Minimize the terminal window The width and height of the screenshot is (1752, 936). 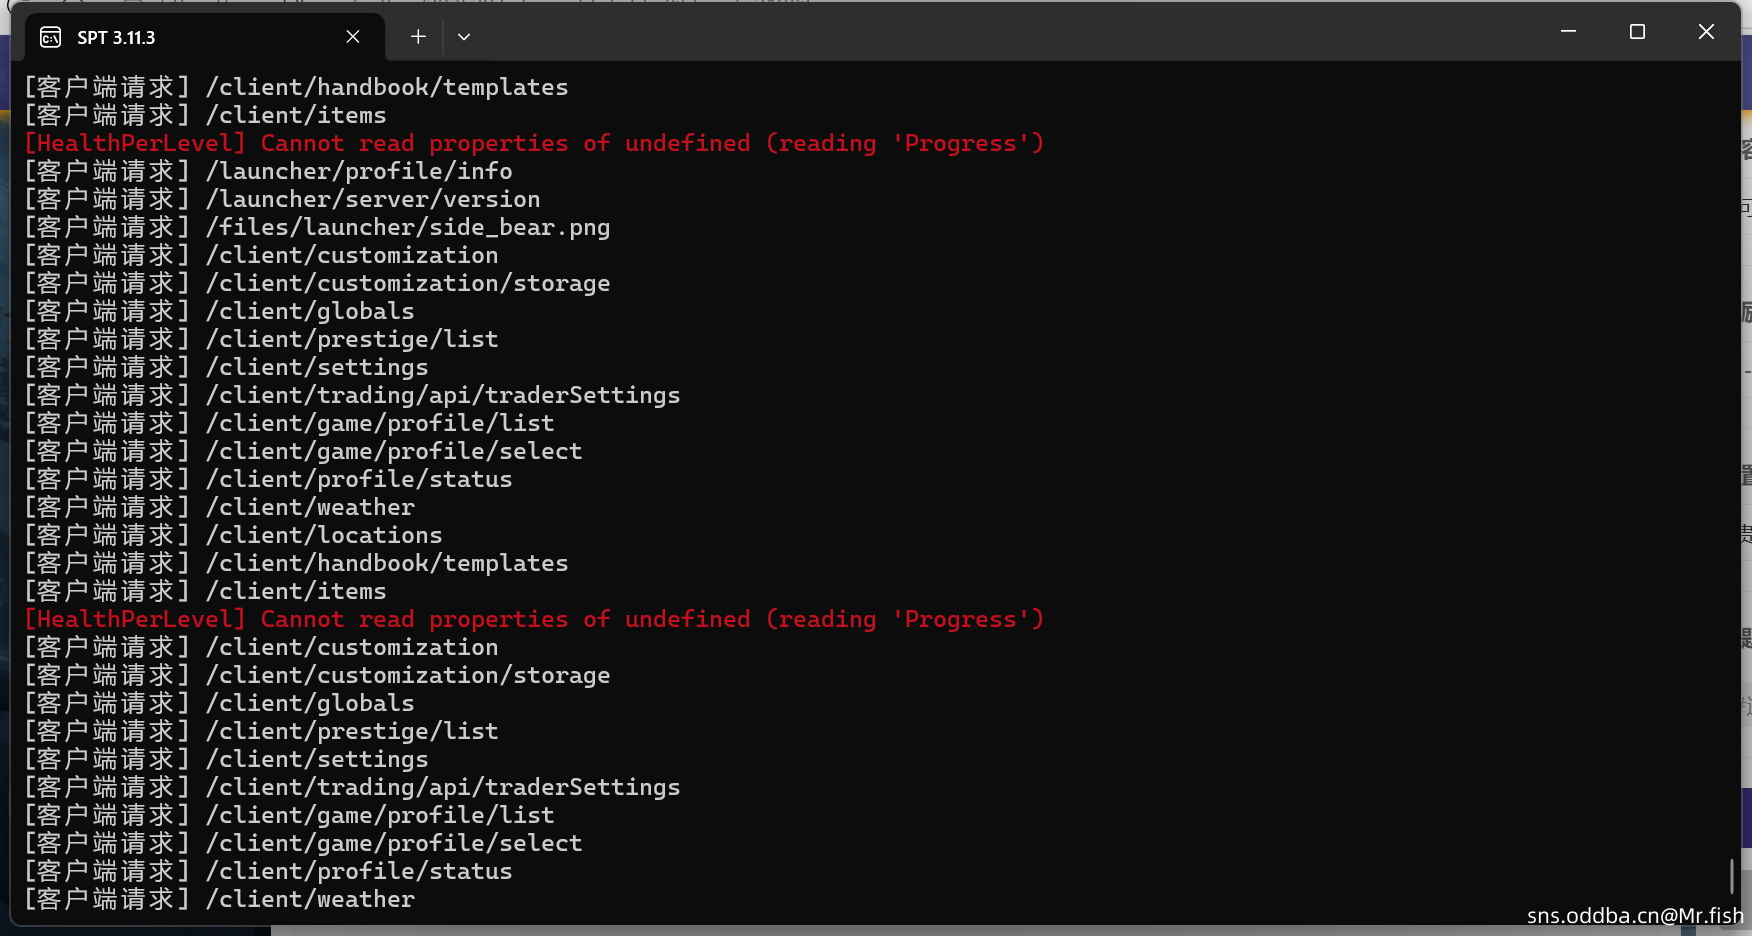pyautogui.click(x=1568, y=32)
